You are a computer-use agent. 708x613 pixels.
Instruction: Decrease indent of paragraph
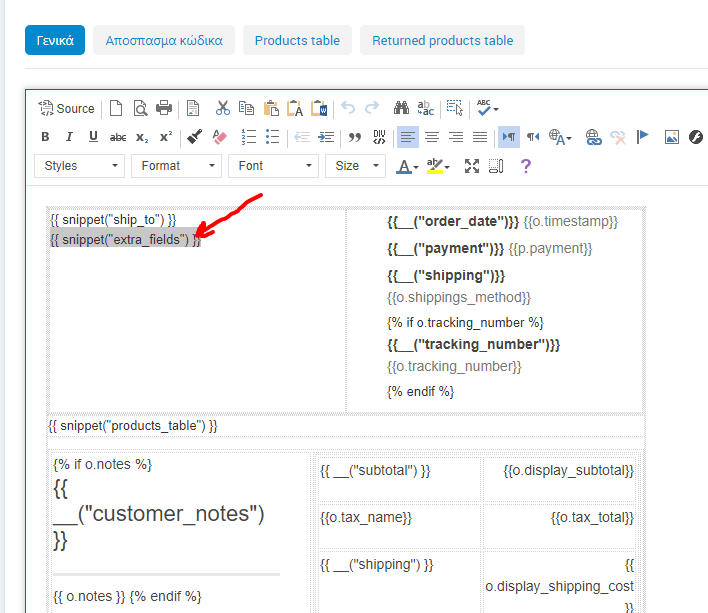pyautogui.click(x=302, y=137)
